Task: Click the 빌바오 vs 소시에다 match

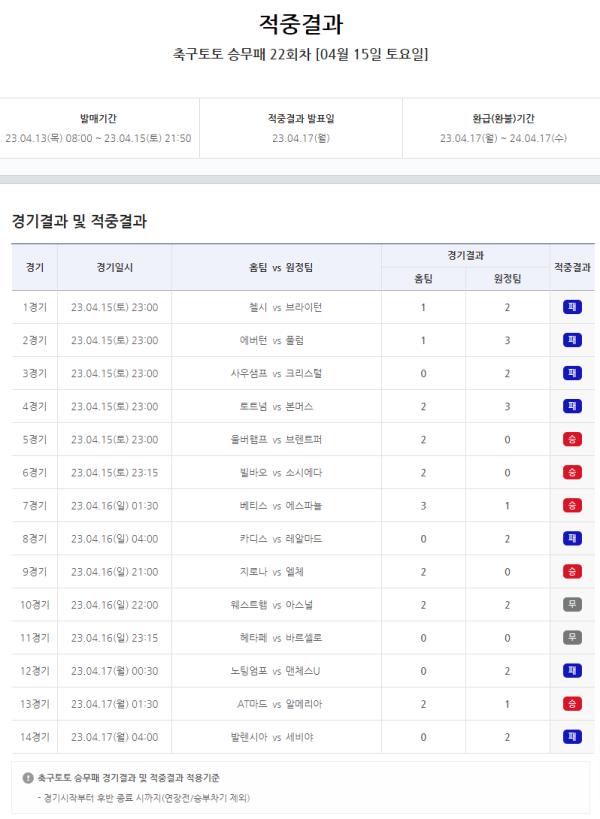Action: pyautogui.click(x=281, y=473)
